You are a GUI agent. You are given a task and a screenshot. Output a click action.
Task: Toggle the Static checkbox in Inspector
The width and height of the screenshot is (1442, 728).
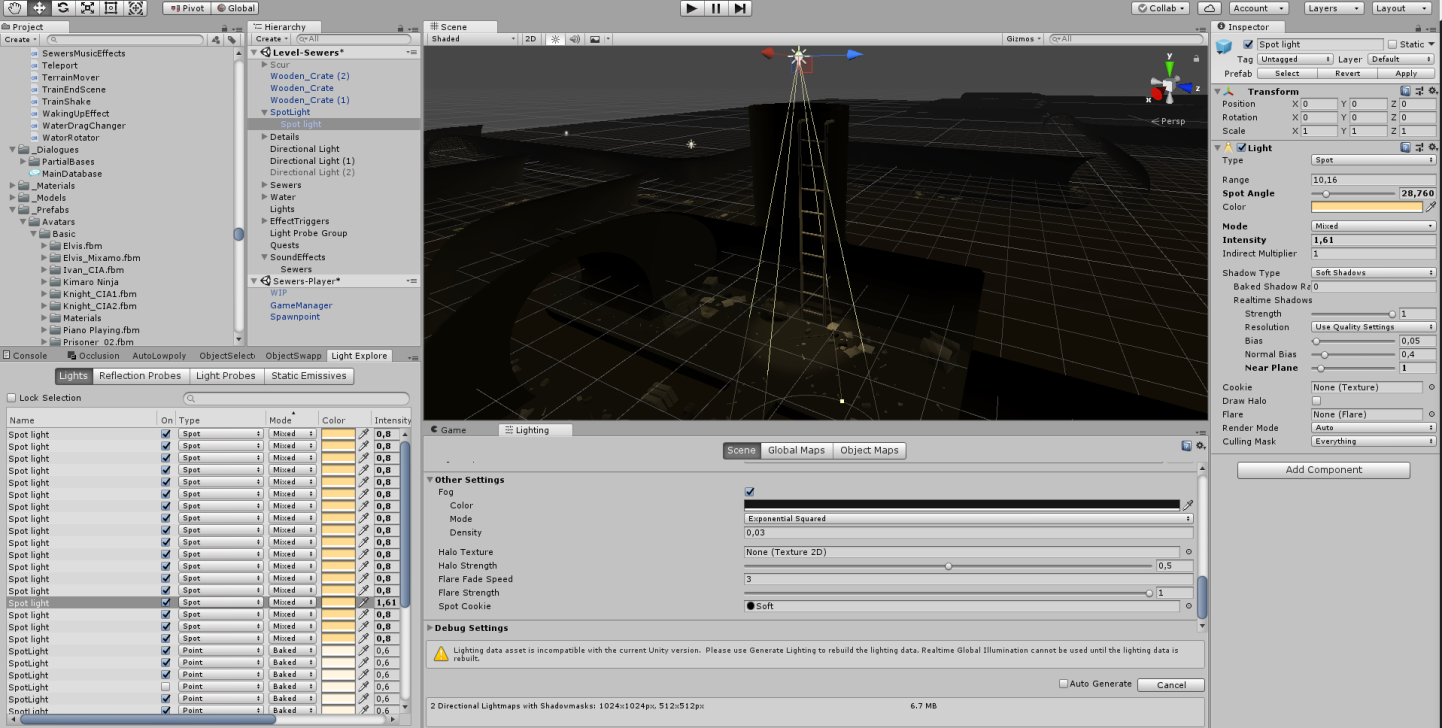(x=1392, y=44)
